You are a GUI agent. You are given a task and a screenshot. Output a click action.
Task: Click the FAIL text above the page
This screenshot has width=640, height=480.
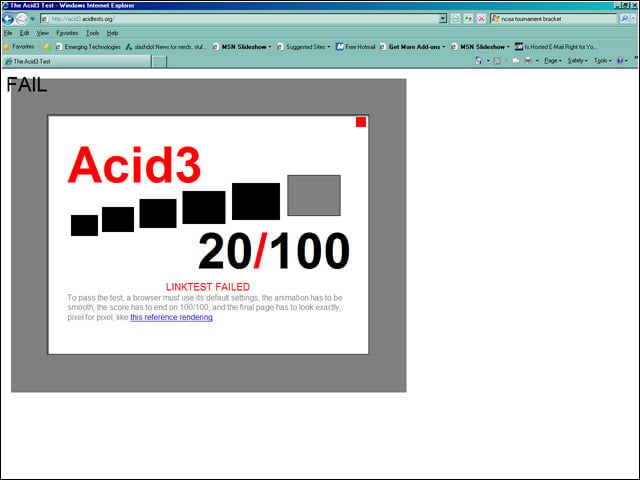pos(27,85)
